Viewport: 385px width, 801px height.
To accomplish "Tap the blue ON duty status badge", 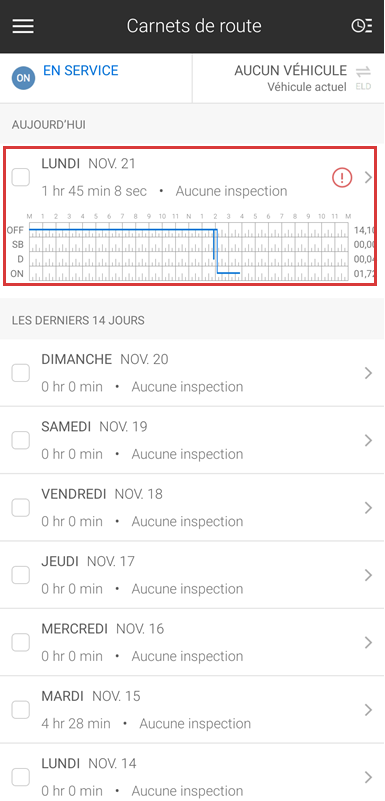I will coord(23,78).
